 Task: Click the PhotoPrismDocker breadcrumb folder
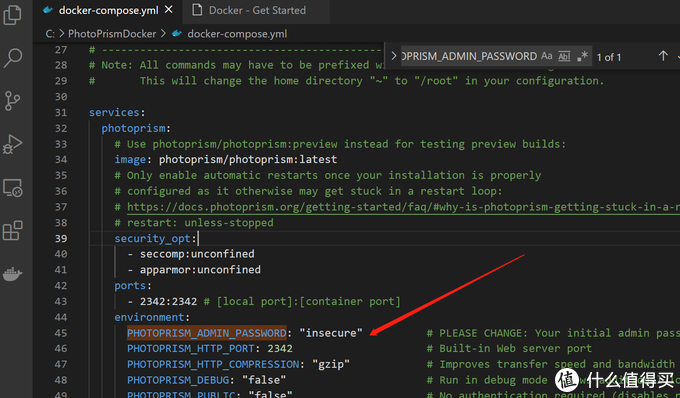pyautogui.click(x=112, y=34)
